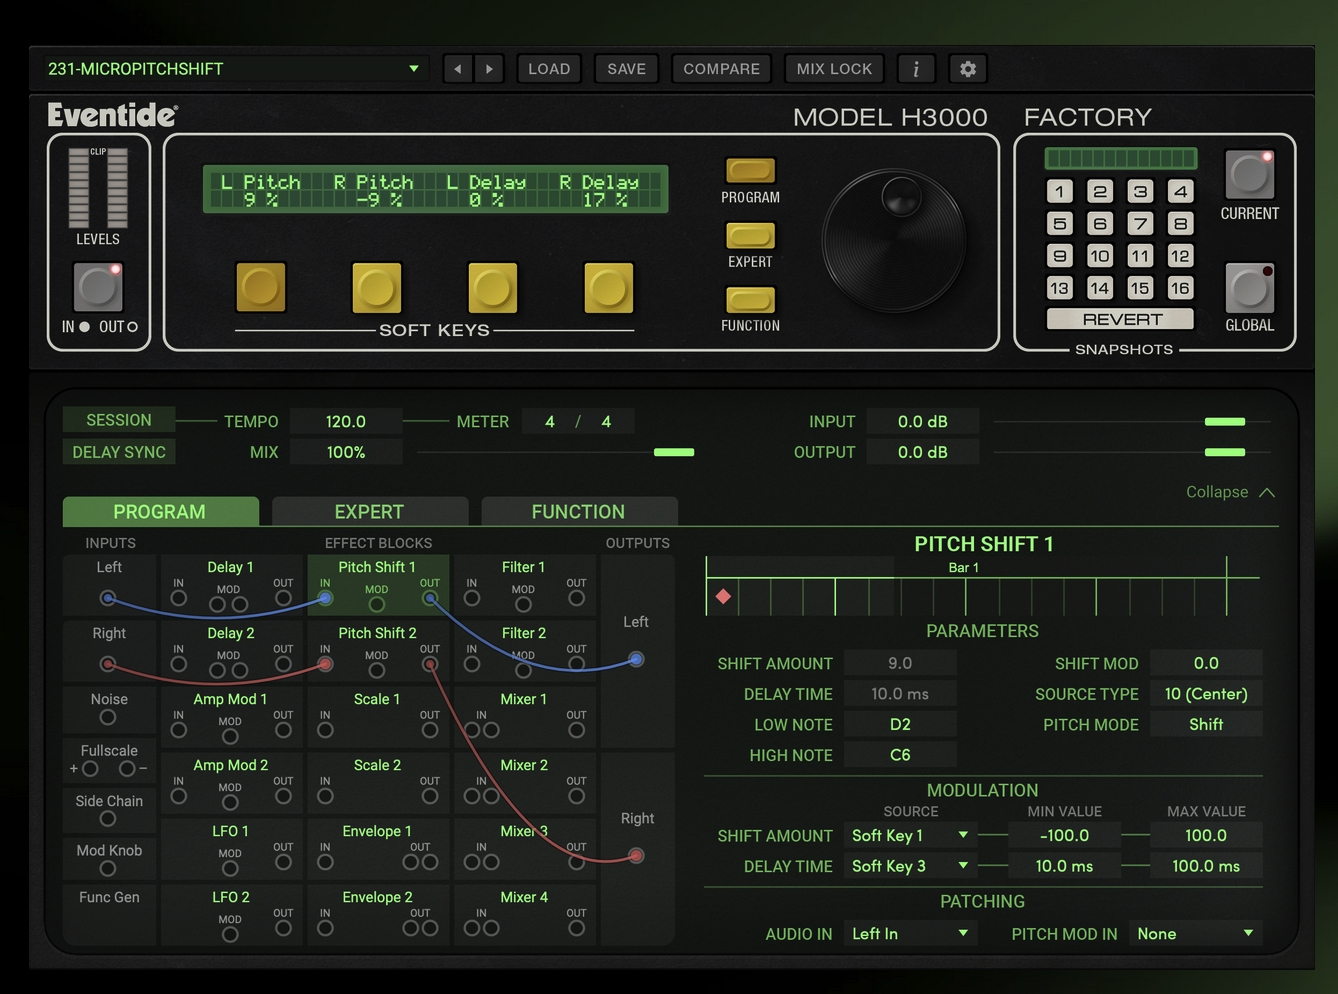Image resolution: width=1338 pixels, height=994 pixels.
Task: Switch to the EXPERT tab
Action: (369, 511)
